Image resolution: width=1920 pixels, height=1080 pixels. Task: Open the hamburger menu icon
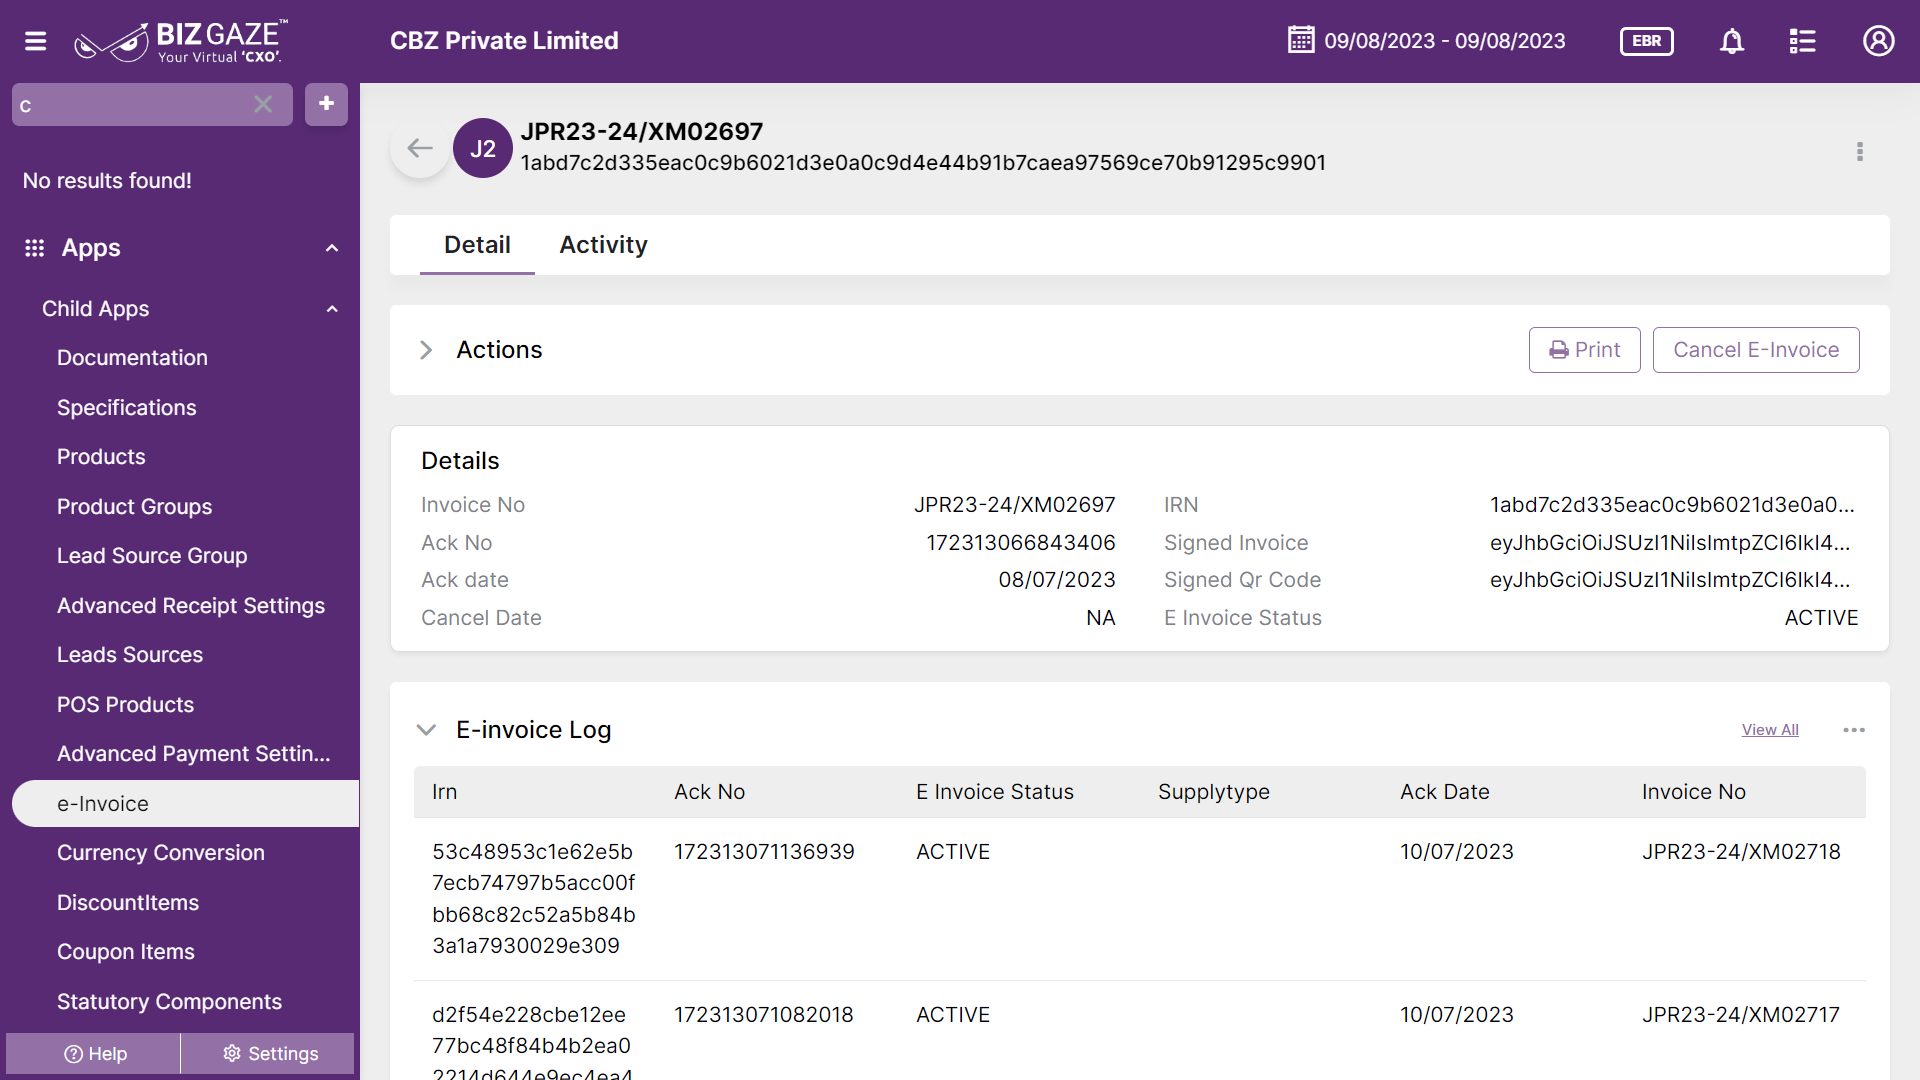point(36,41)
